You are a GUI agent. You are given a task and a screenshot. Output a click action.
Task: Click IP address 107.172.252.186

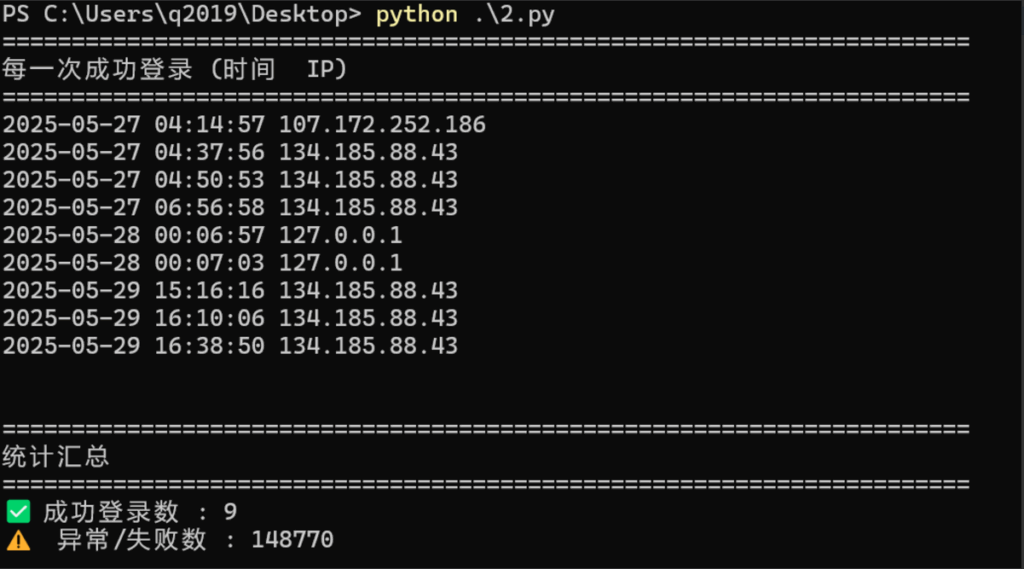tap(382, 125)
